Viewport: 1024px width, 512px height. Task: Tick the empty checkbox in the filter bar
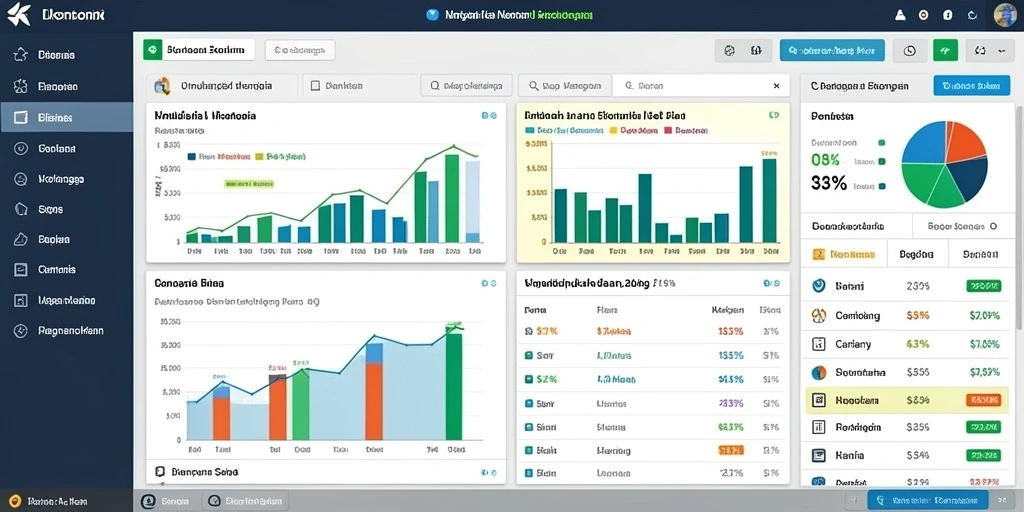coord(315,86)
